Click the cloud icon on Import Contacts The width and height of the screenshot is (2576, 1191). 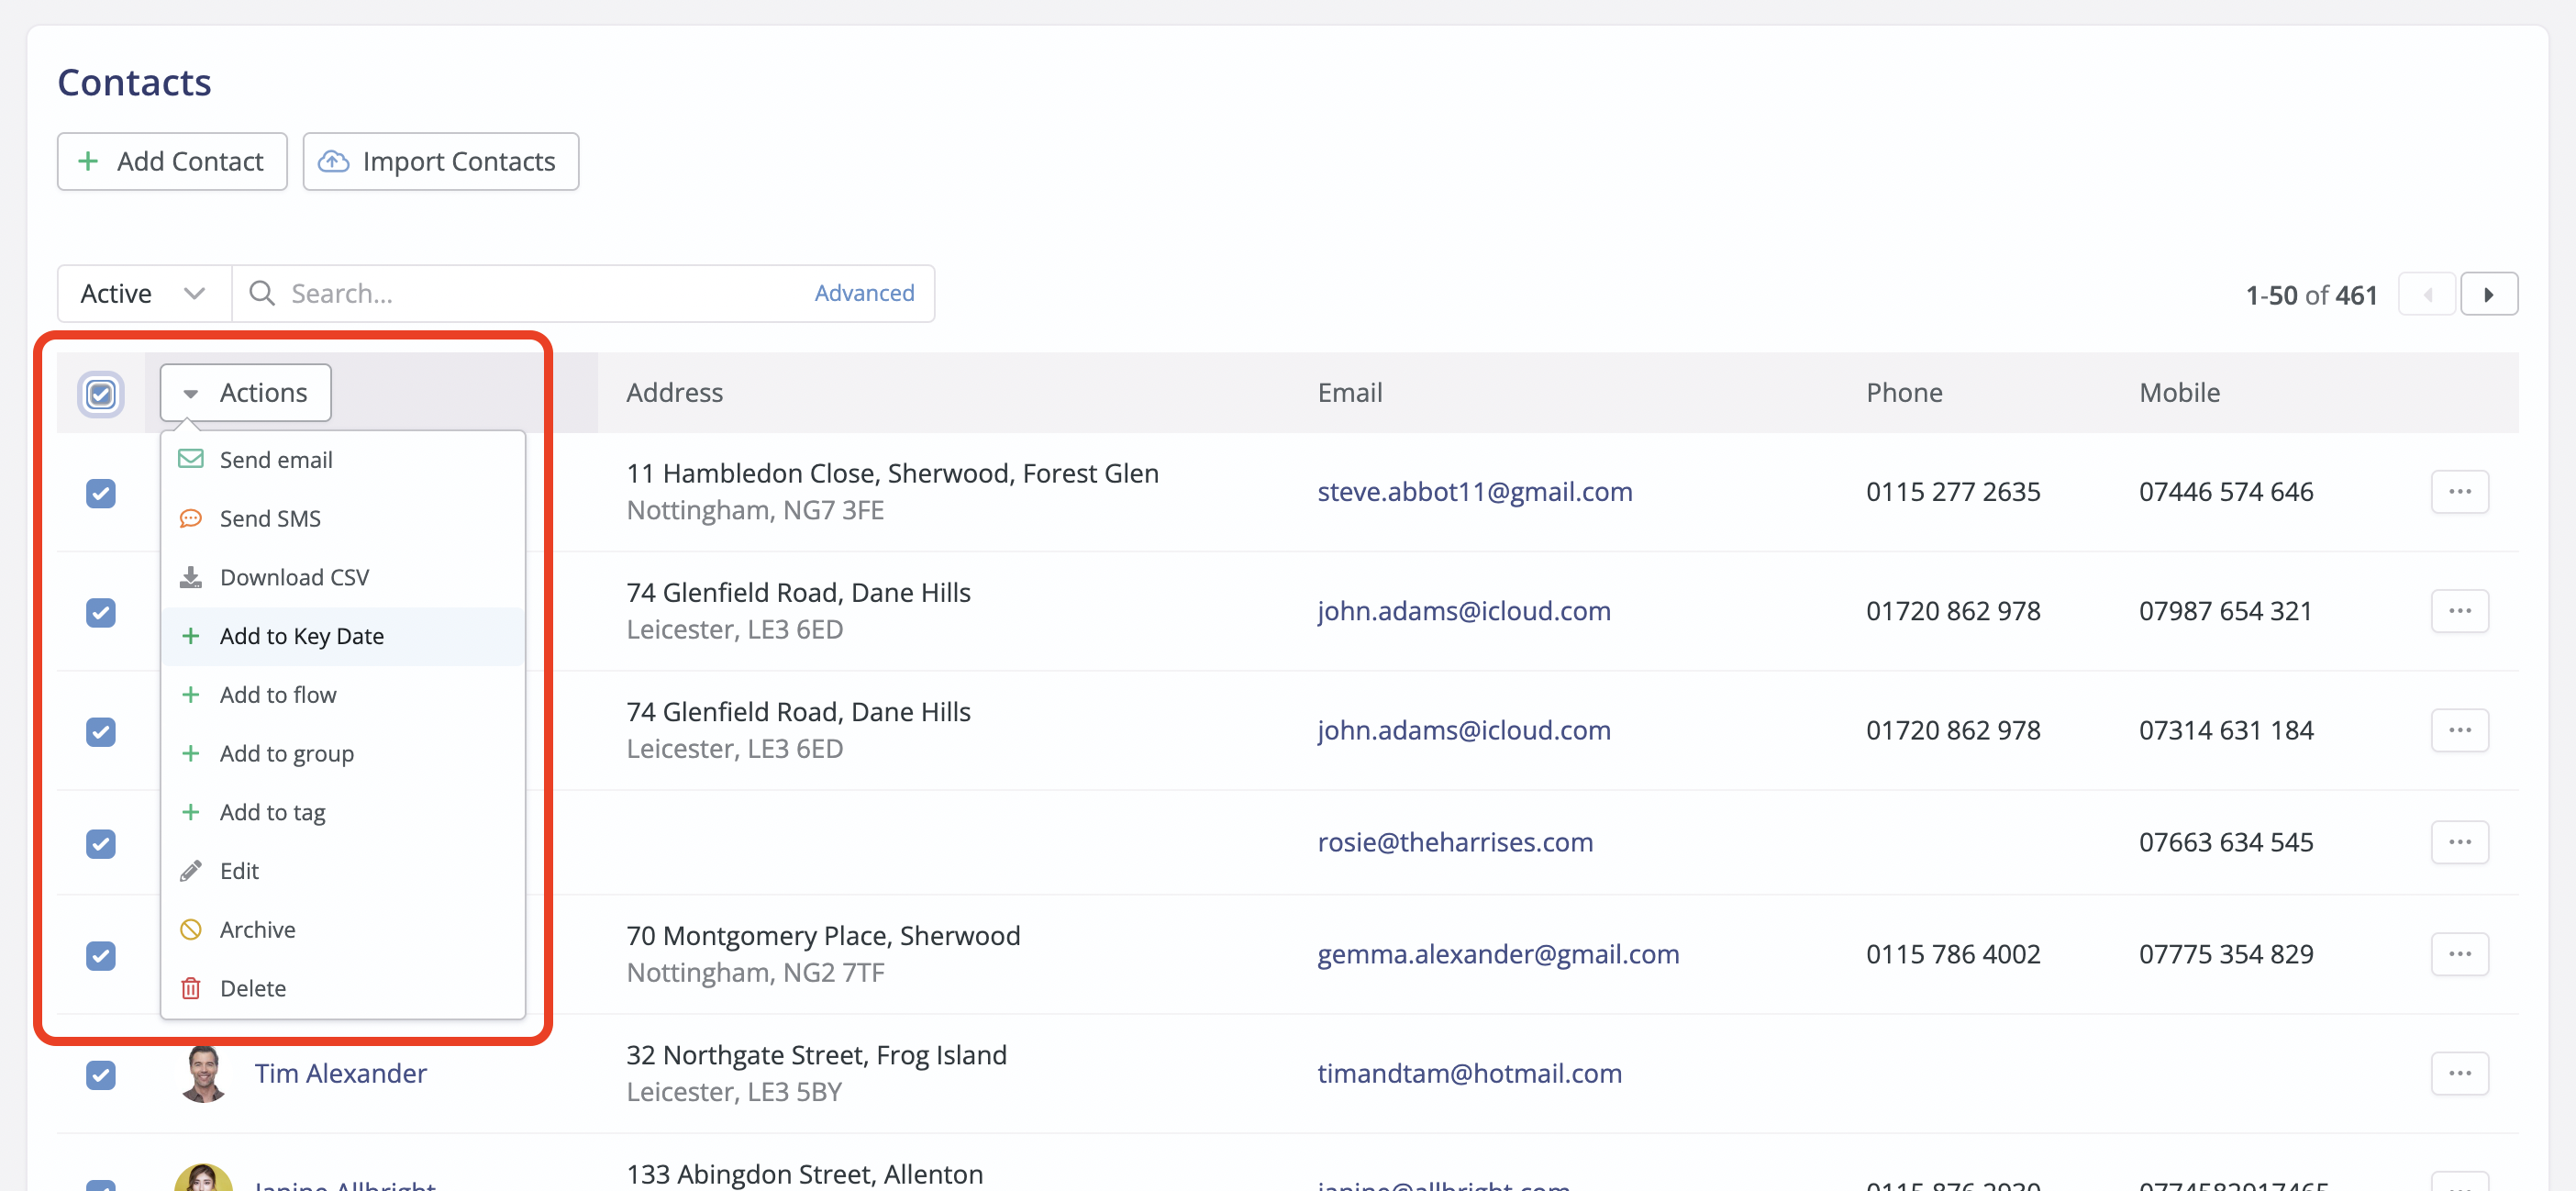pos(333,161)
